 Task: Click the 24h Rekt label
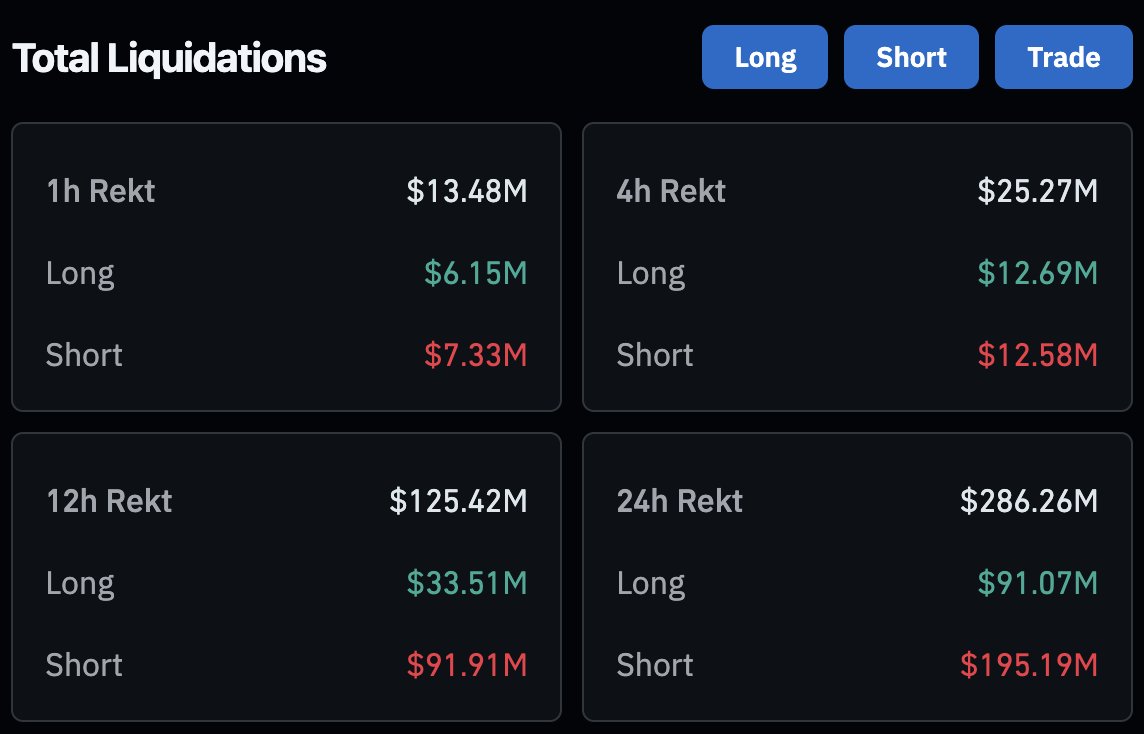(x=680, y=500)
